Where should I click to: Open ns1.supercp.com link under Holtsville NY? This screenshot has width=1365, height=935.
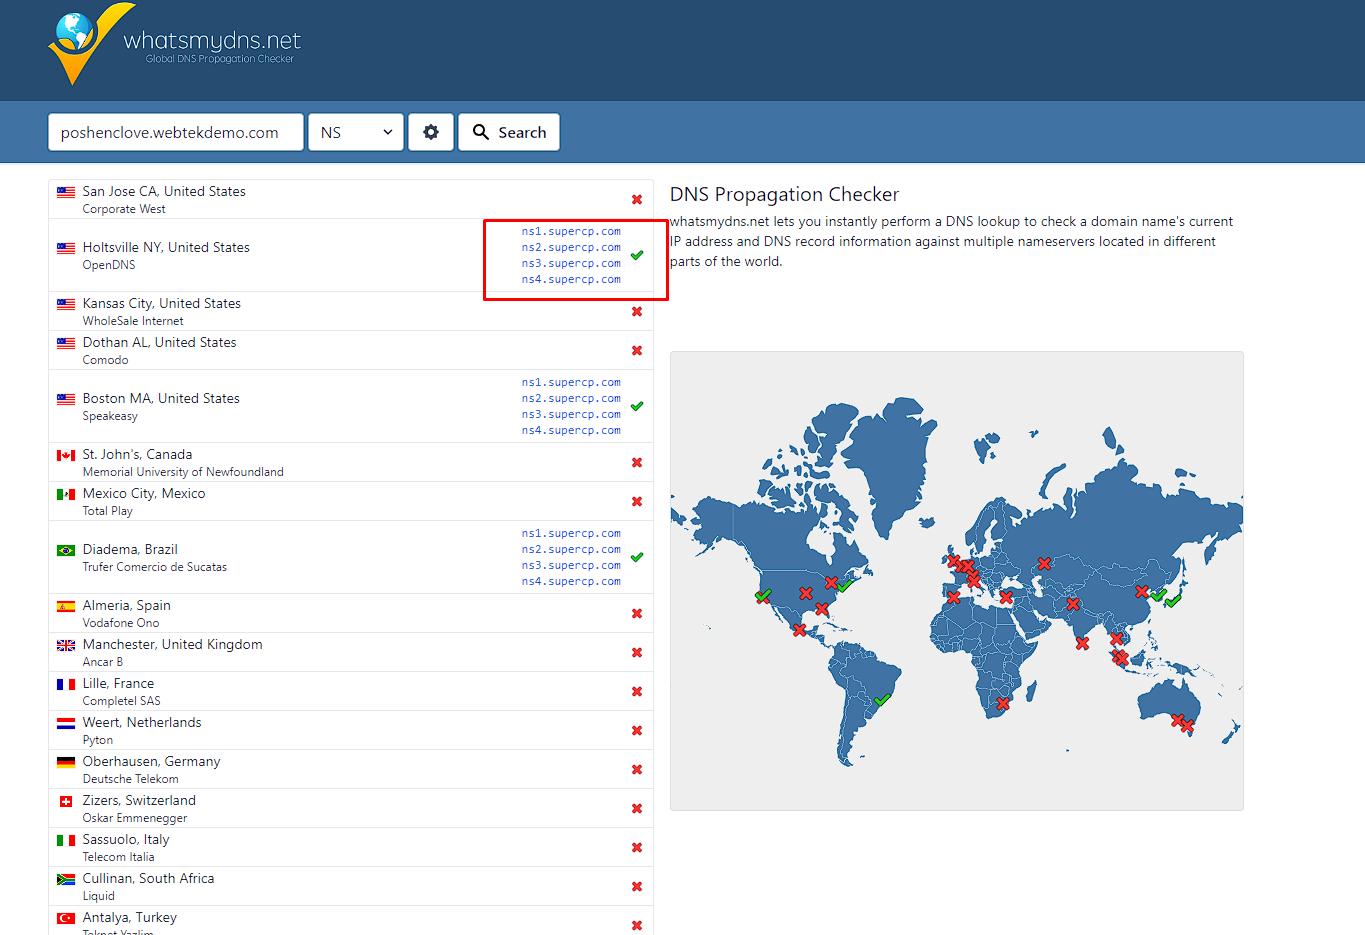pyautogui.click(x=571, y=231)
